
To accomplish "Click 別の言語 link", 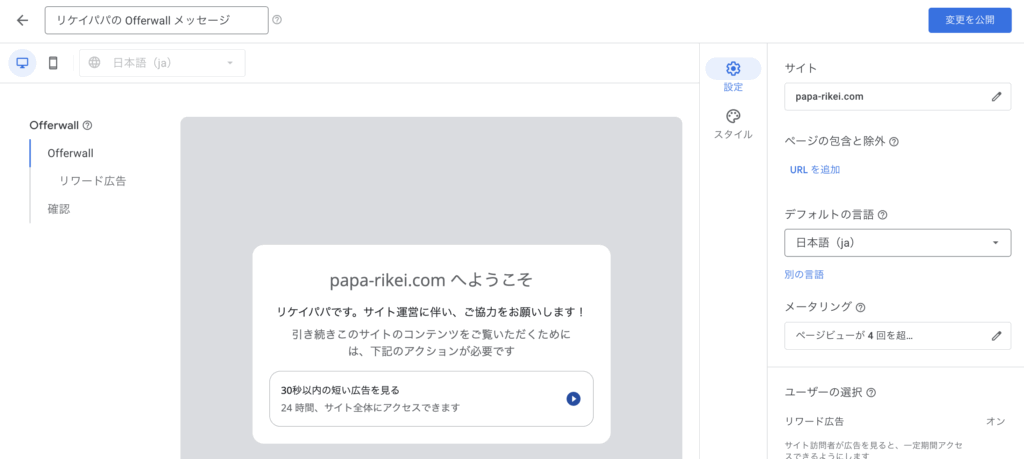I will (x=804, y=275).
